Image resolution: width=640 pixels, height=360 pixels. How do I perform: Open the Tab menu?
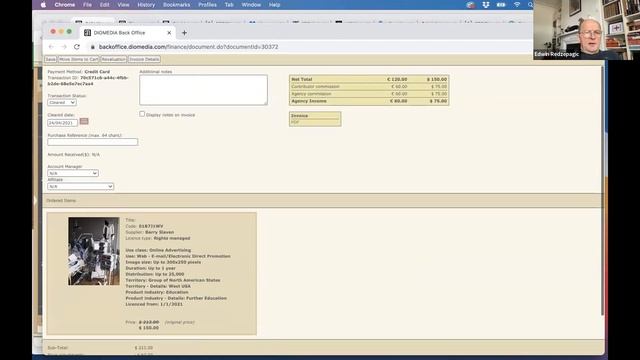pyautogui.click(x=229, y=5)
